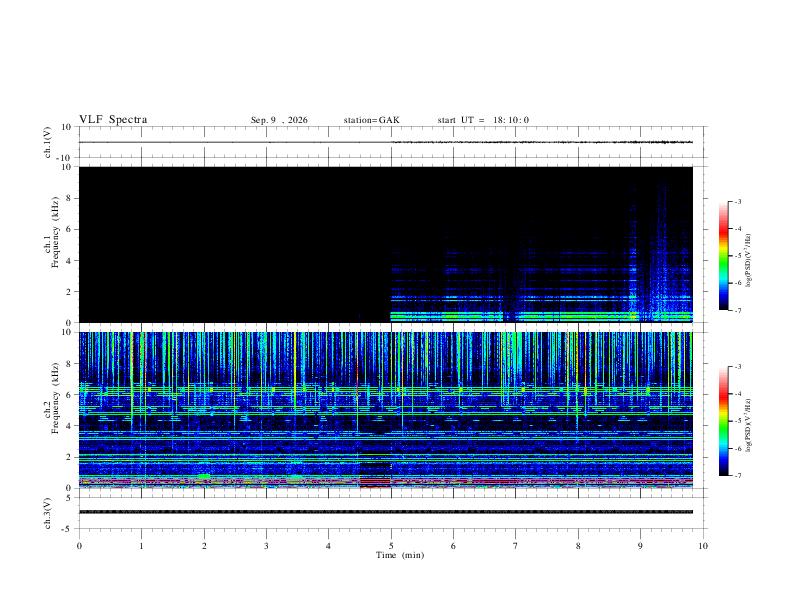This screenshot has height=612, width=792.
Task: Click the ch.1 spectrogram colorbar
Action: [x=723, y=256]
